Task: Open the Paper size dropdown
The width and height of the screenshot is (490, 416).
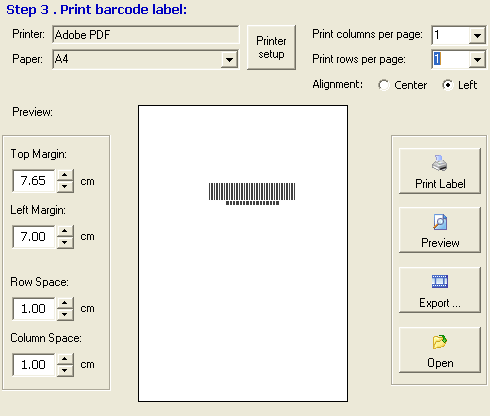Action: [x=229, y=60]
